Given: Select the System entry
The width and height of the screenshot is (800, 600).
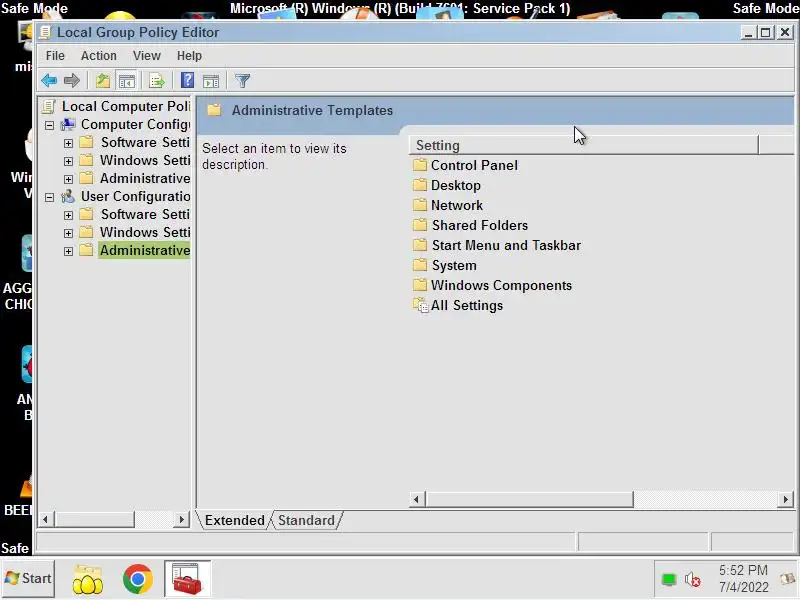Looking at the screenshot, I should point(454,265).
